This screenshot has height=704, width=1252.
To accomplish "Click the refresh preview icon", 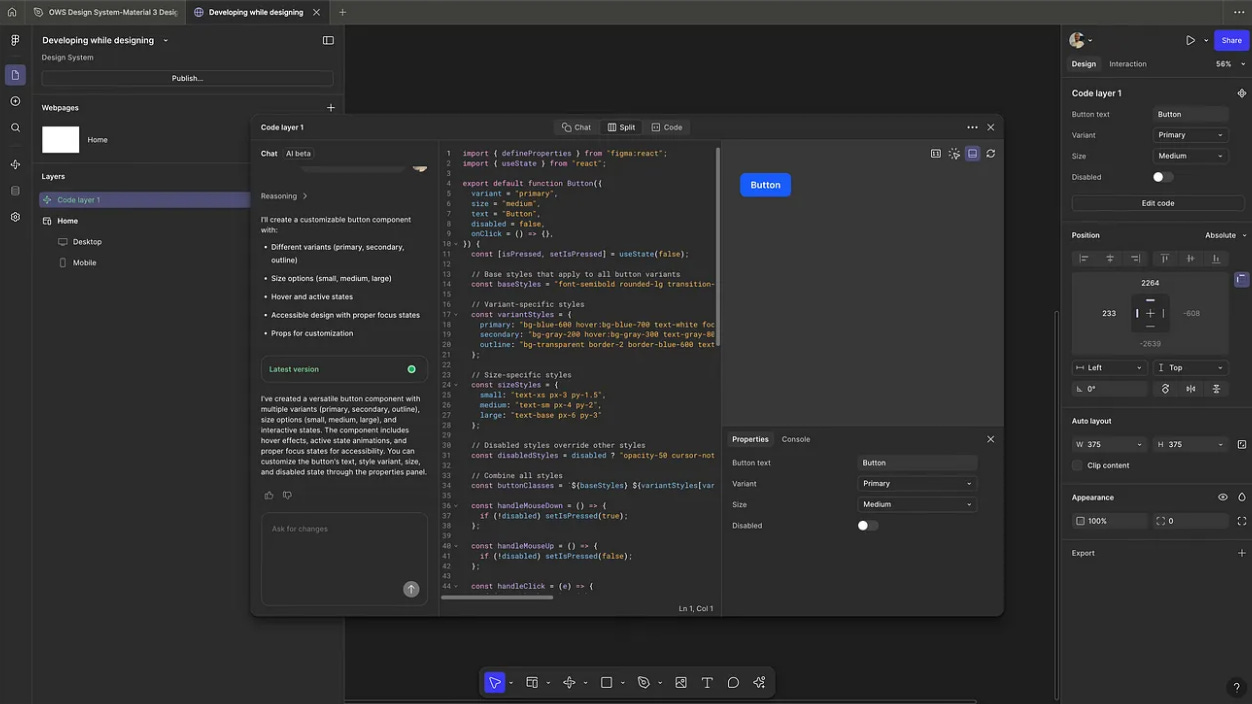I will tap(990, 154).
